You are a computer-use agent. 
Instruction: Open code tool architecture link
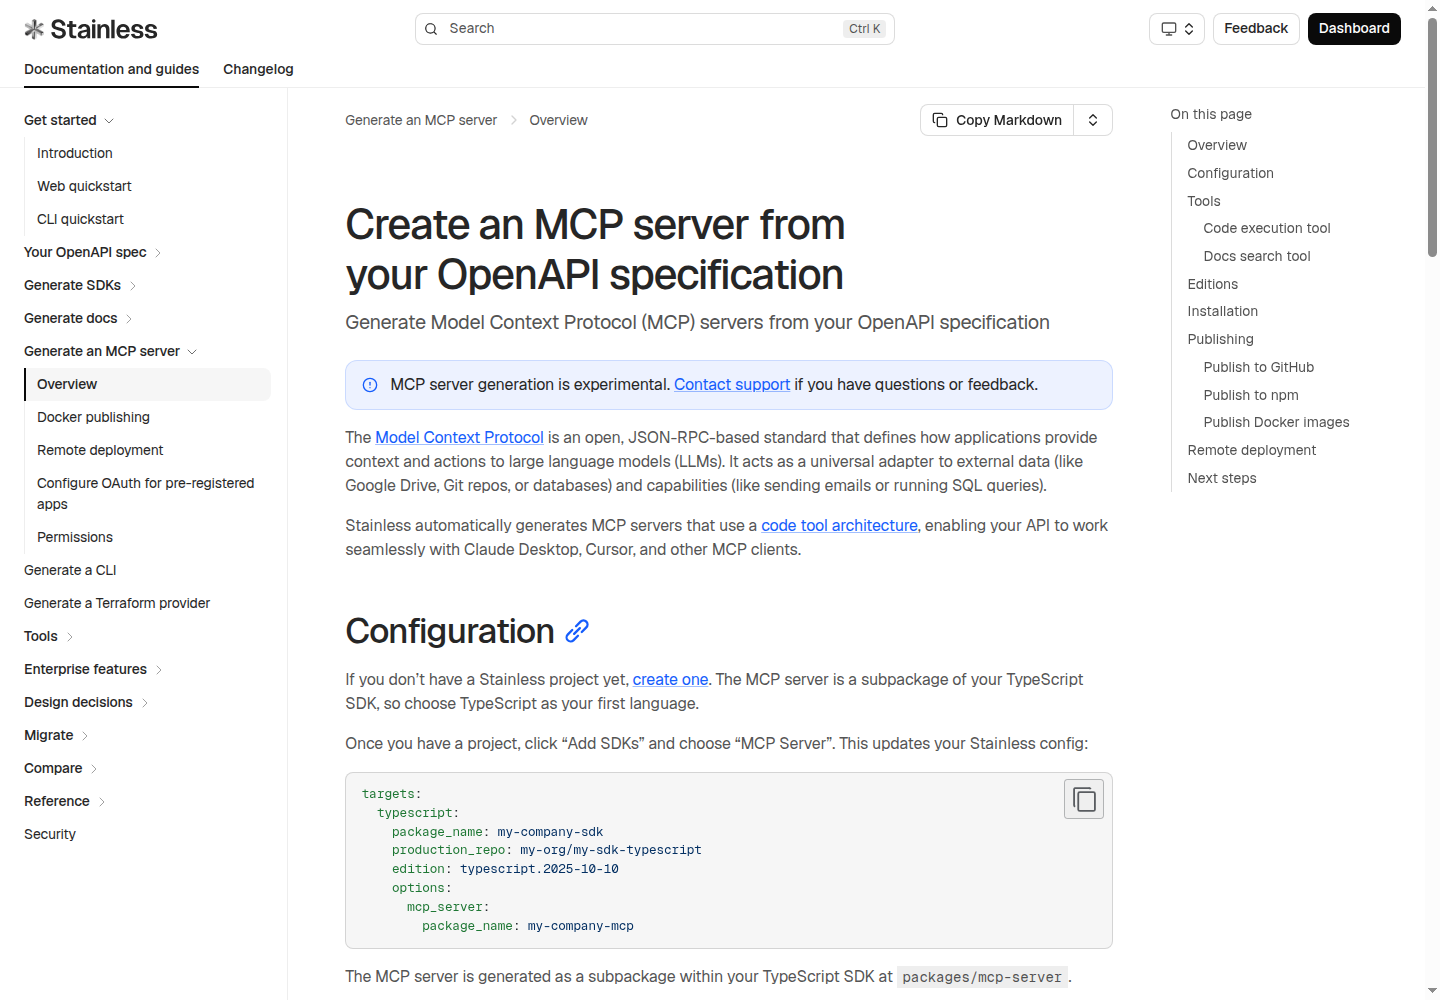pyautogui.click(x=839, y=526)
